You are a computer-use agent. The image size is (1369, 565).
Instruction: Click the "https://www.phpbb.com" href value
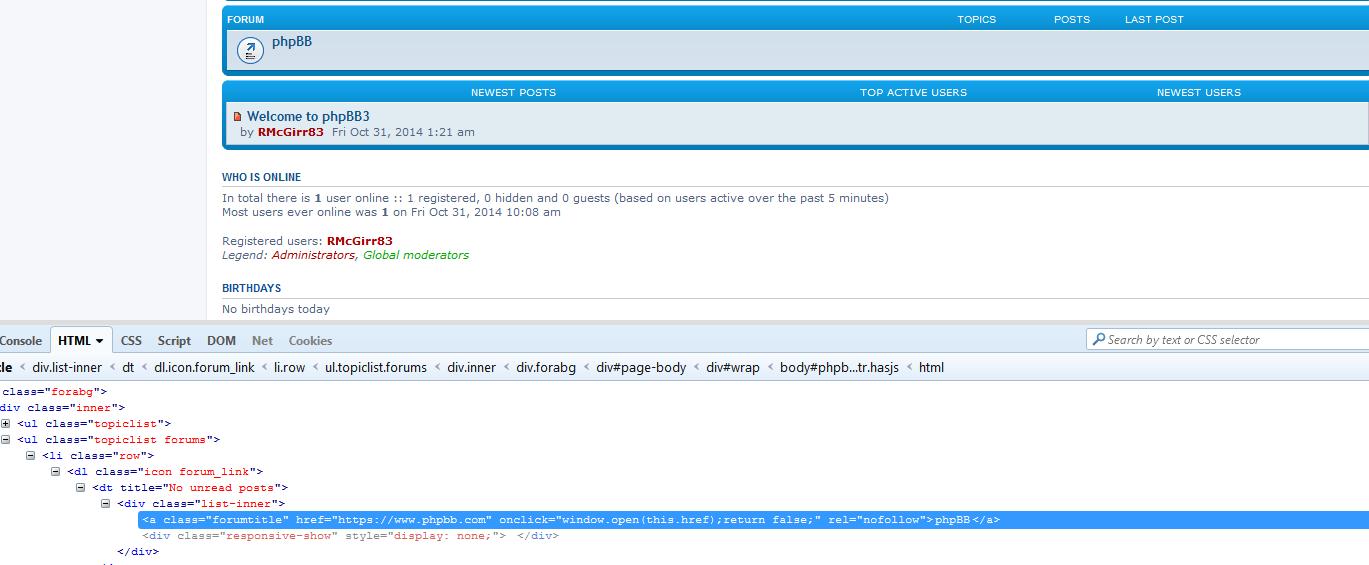(x=411, y=520)
